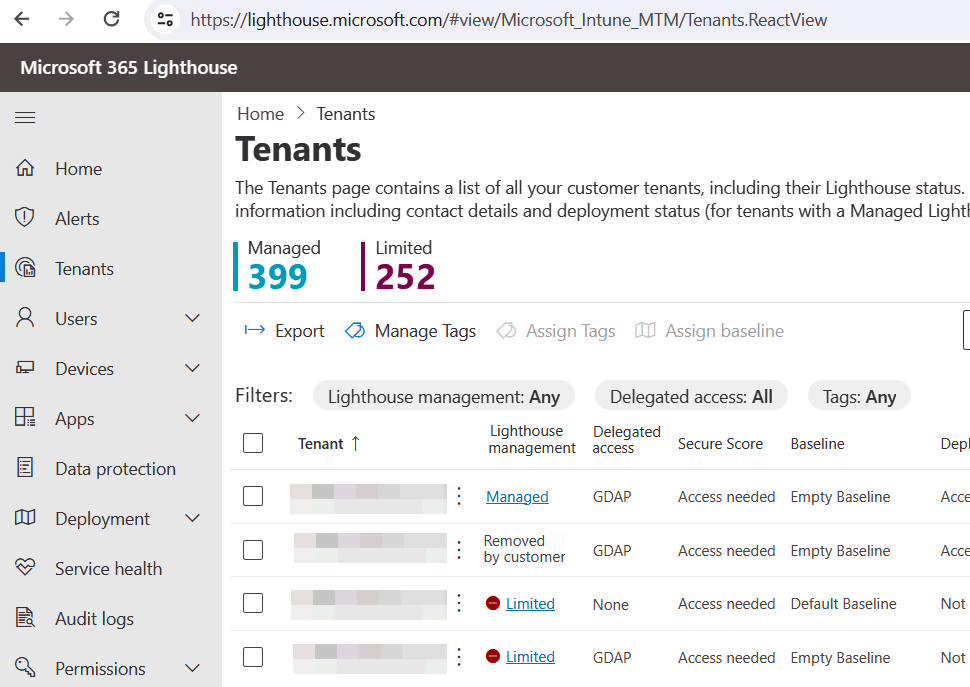Click the Manage Tags button label
Screen dimensions: 970x687
[x=426, y=331]
